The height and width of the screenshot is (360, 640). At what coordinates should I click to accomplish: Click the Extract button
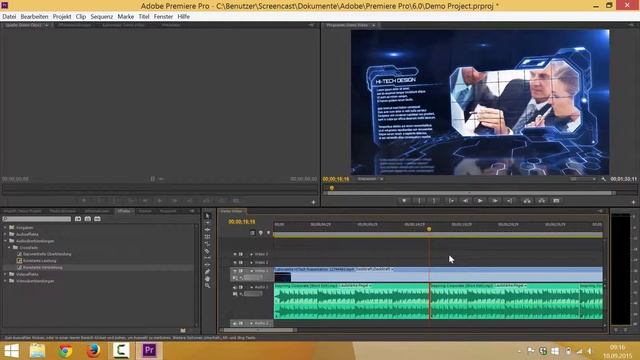(x=542, y=201)
